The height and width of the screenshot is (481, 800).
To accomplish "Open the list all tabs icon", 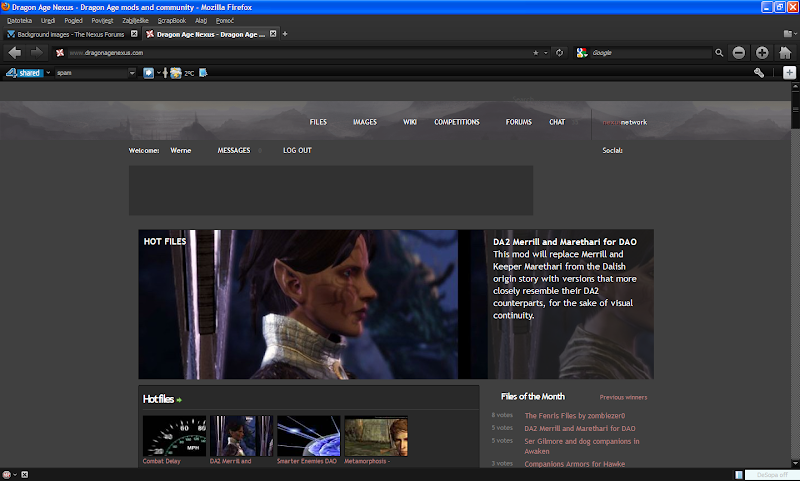I will tap(790, 34).
